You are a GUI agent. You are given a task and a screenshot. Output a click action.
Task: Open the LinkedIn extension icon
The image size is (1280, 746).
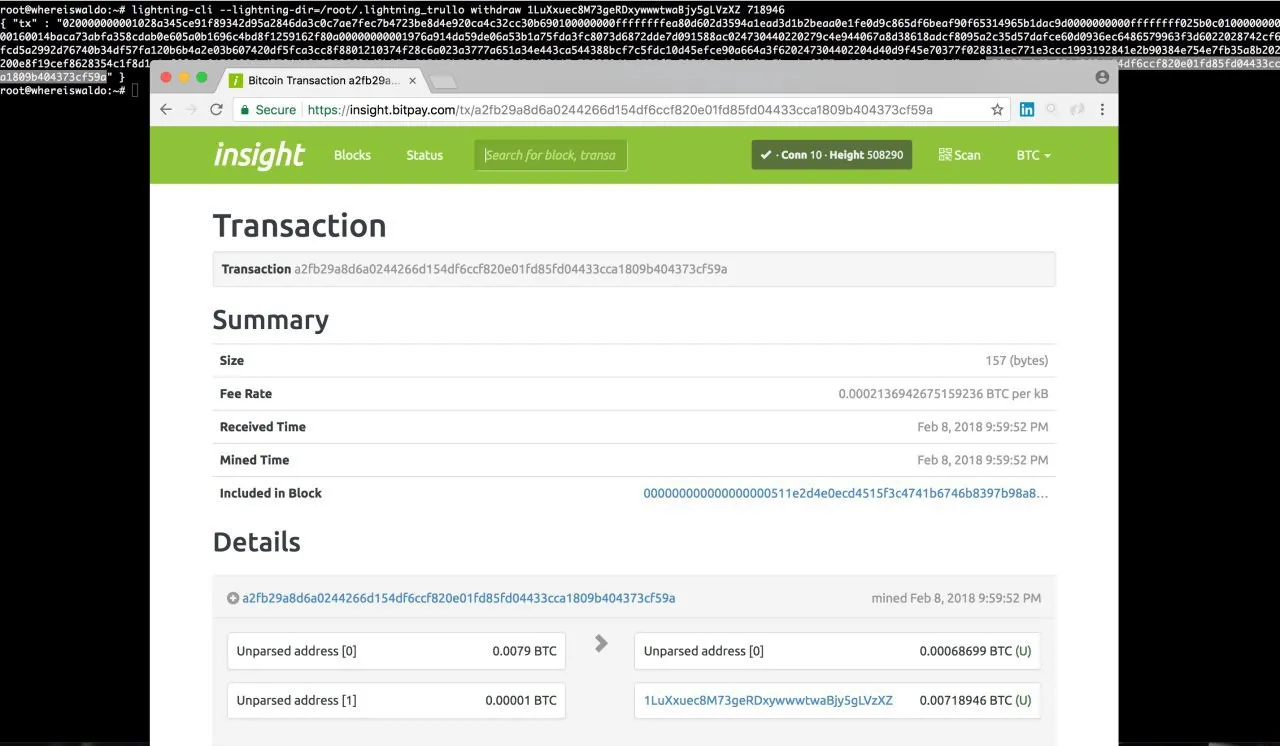click(x=1026, y=110)
